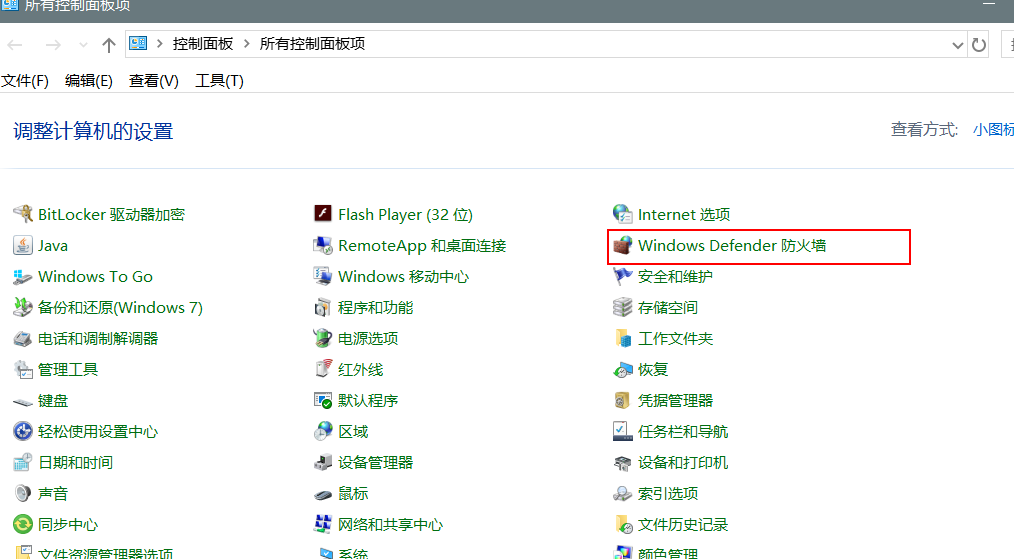Screen dimensions: 1014x559
Task: Click the 文件历史记录 icon
Action: coord(623,525)
